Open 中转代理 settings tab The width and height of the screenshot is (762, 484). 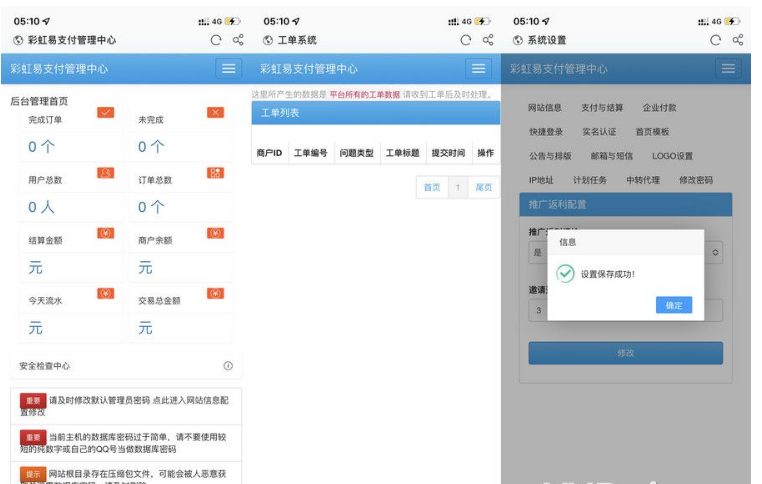(x=643, y=180)
